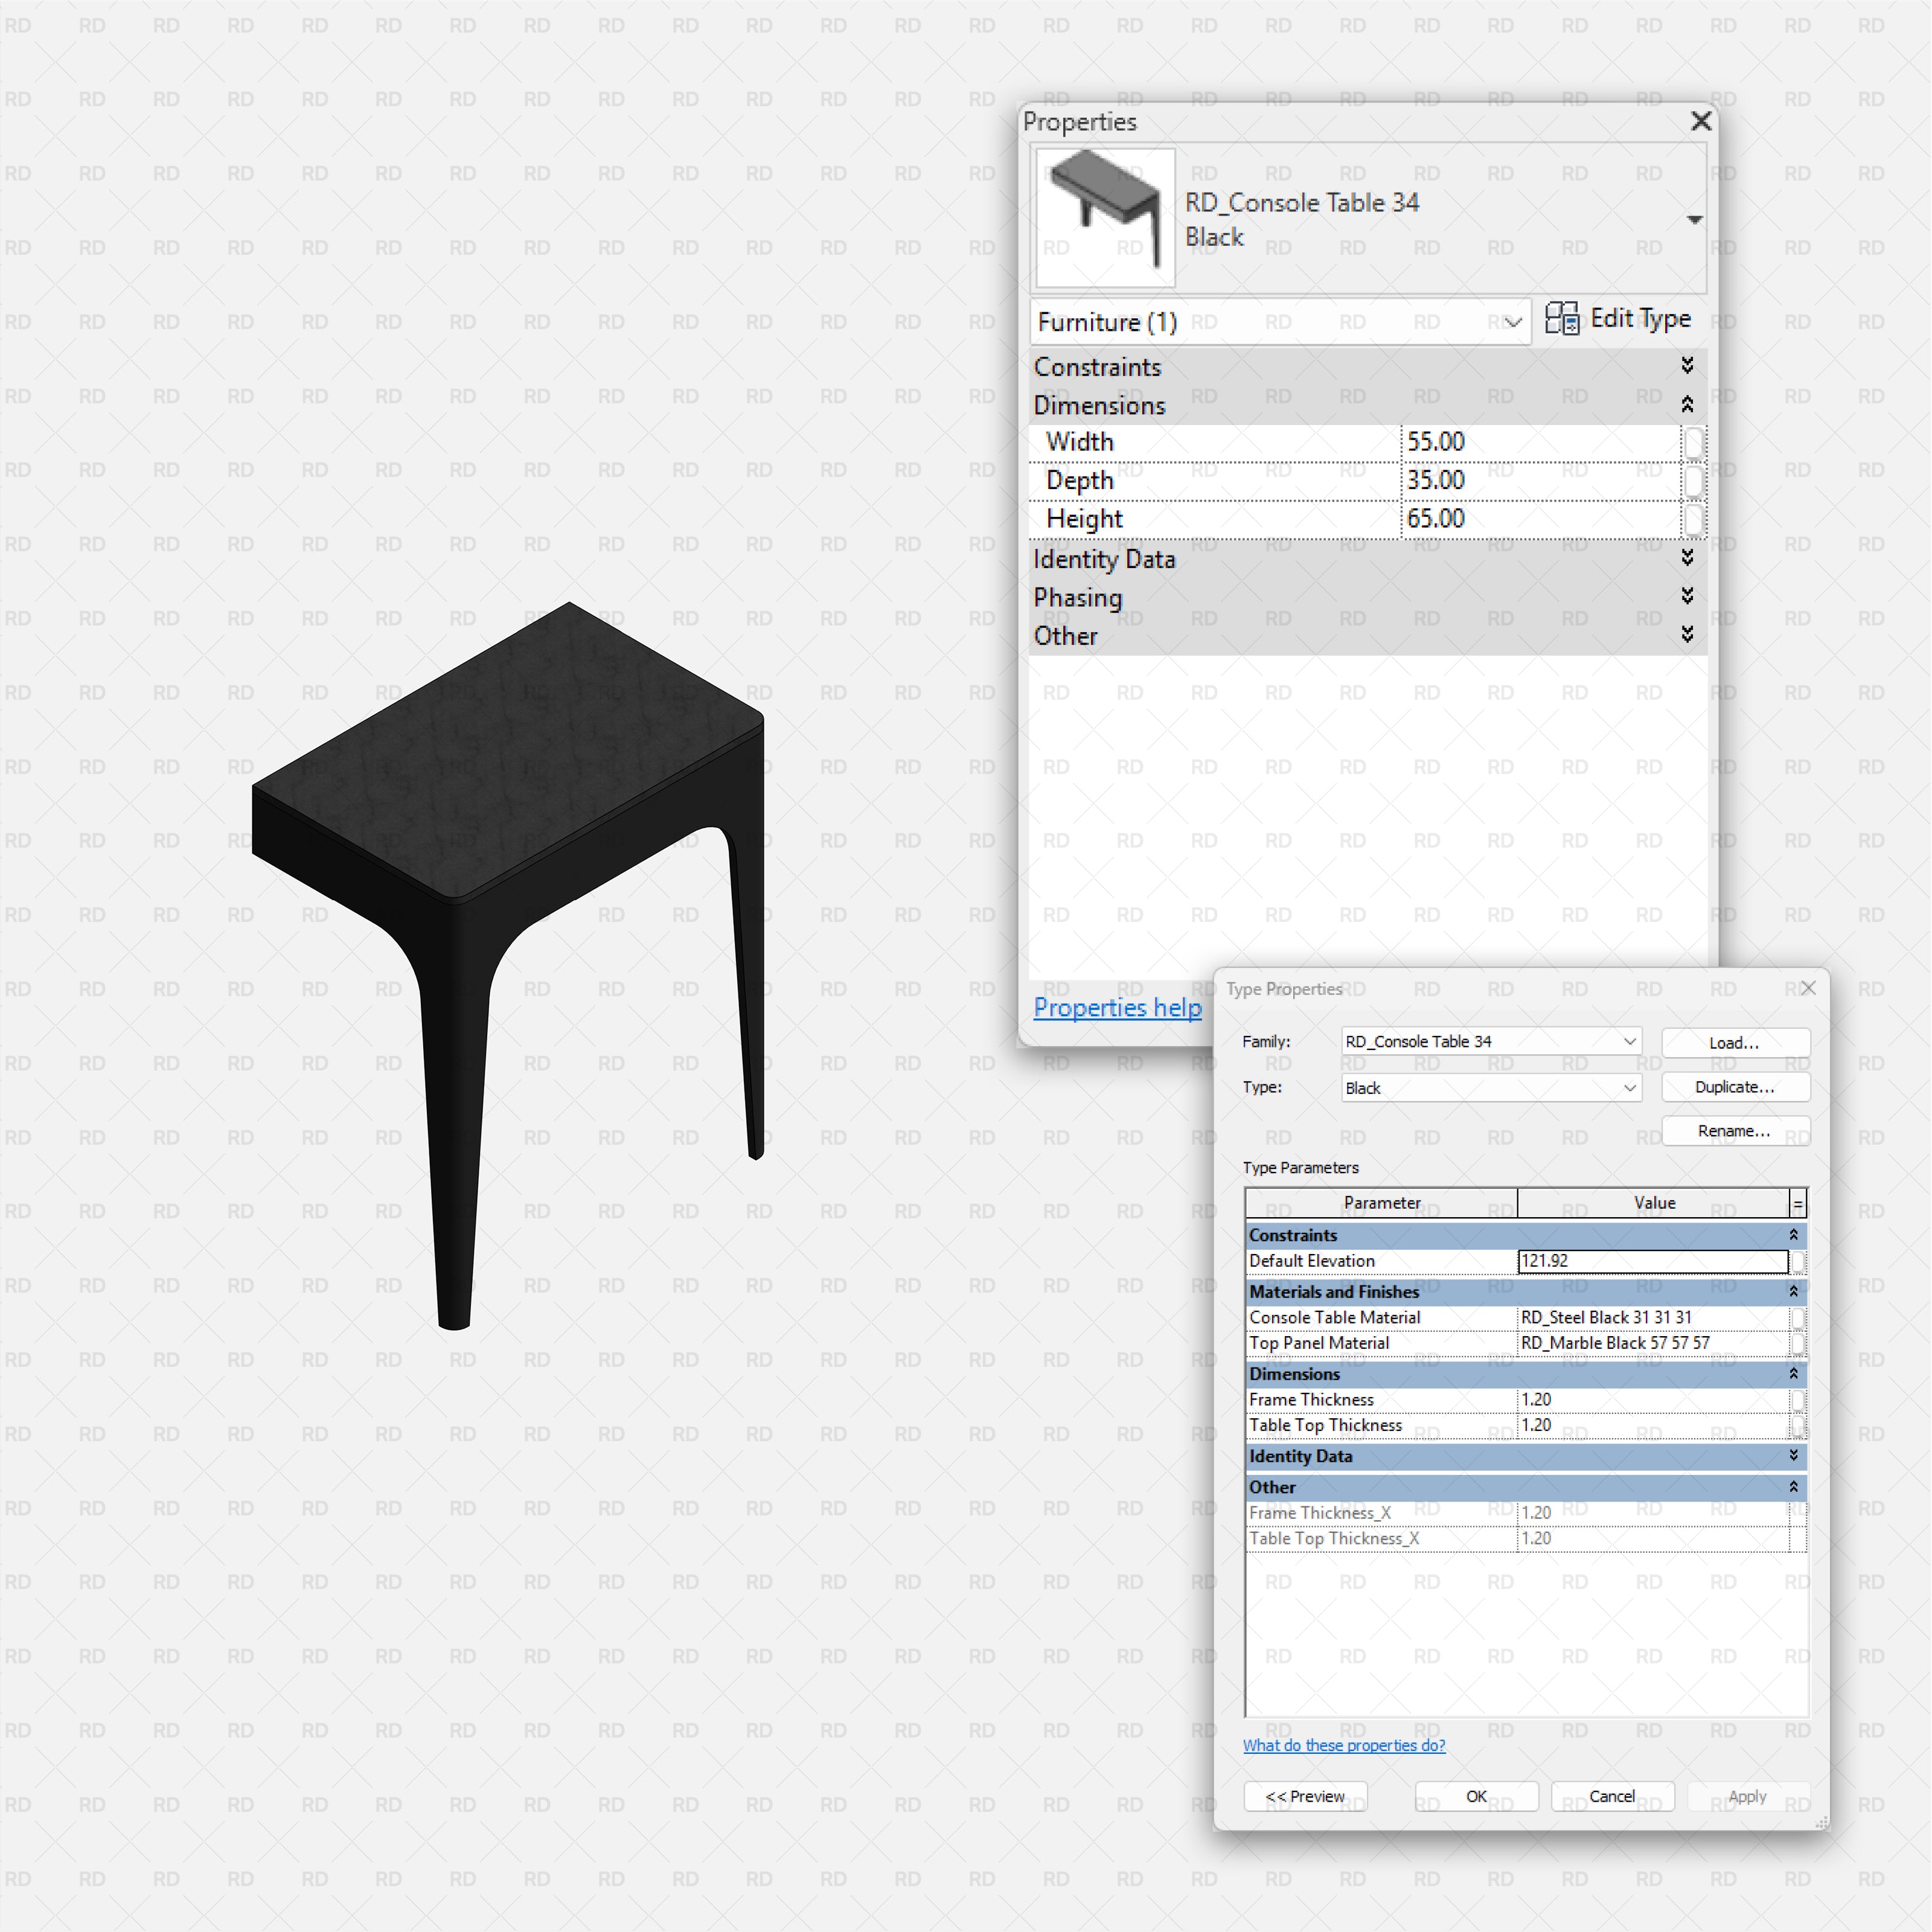The width and height of the screenshot is (1932, 1932).
Task: Collapse the Dimensions section in Properties
Action: click(x=1687, y=405)
